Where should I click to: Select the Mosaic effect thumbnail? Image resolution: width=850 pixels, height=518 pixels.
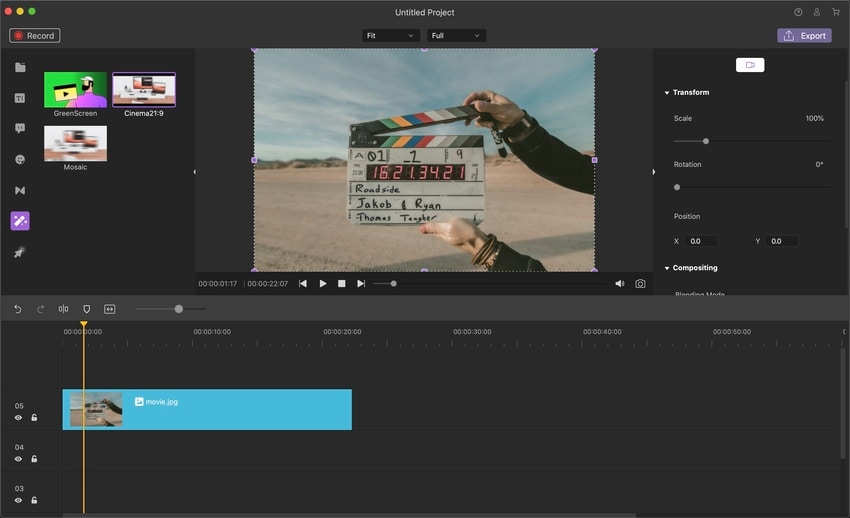(x=75, y=143)
